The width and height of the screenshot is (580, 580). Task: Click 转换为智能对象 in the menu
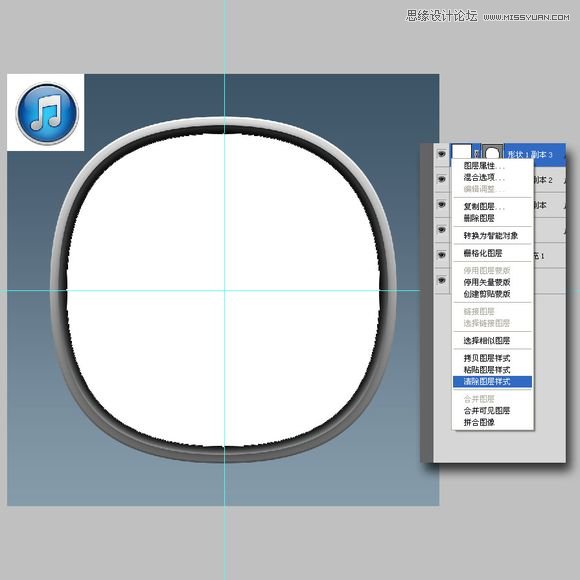point(490,236)
